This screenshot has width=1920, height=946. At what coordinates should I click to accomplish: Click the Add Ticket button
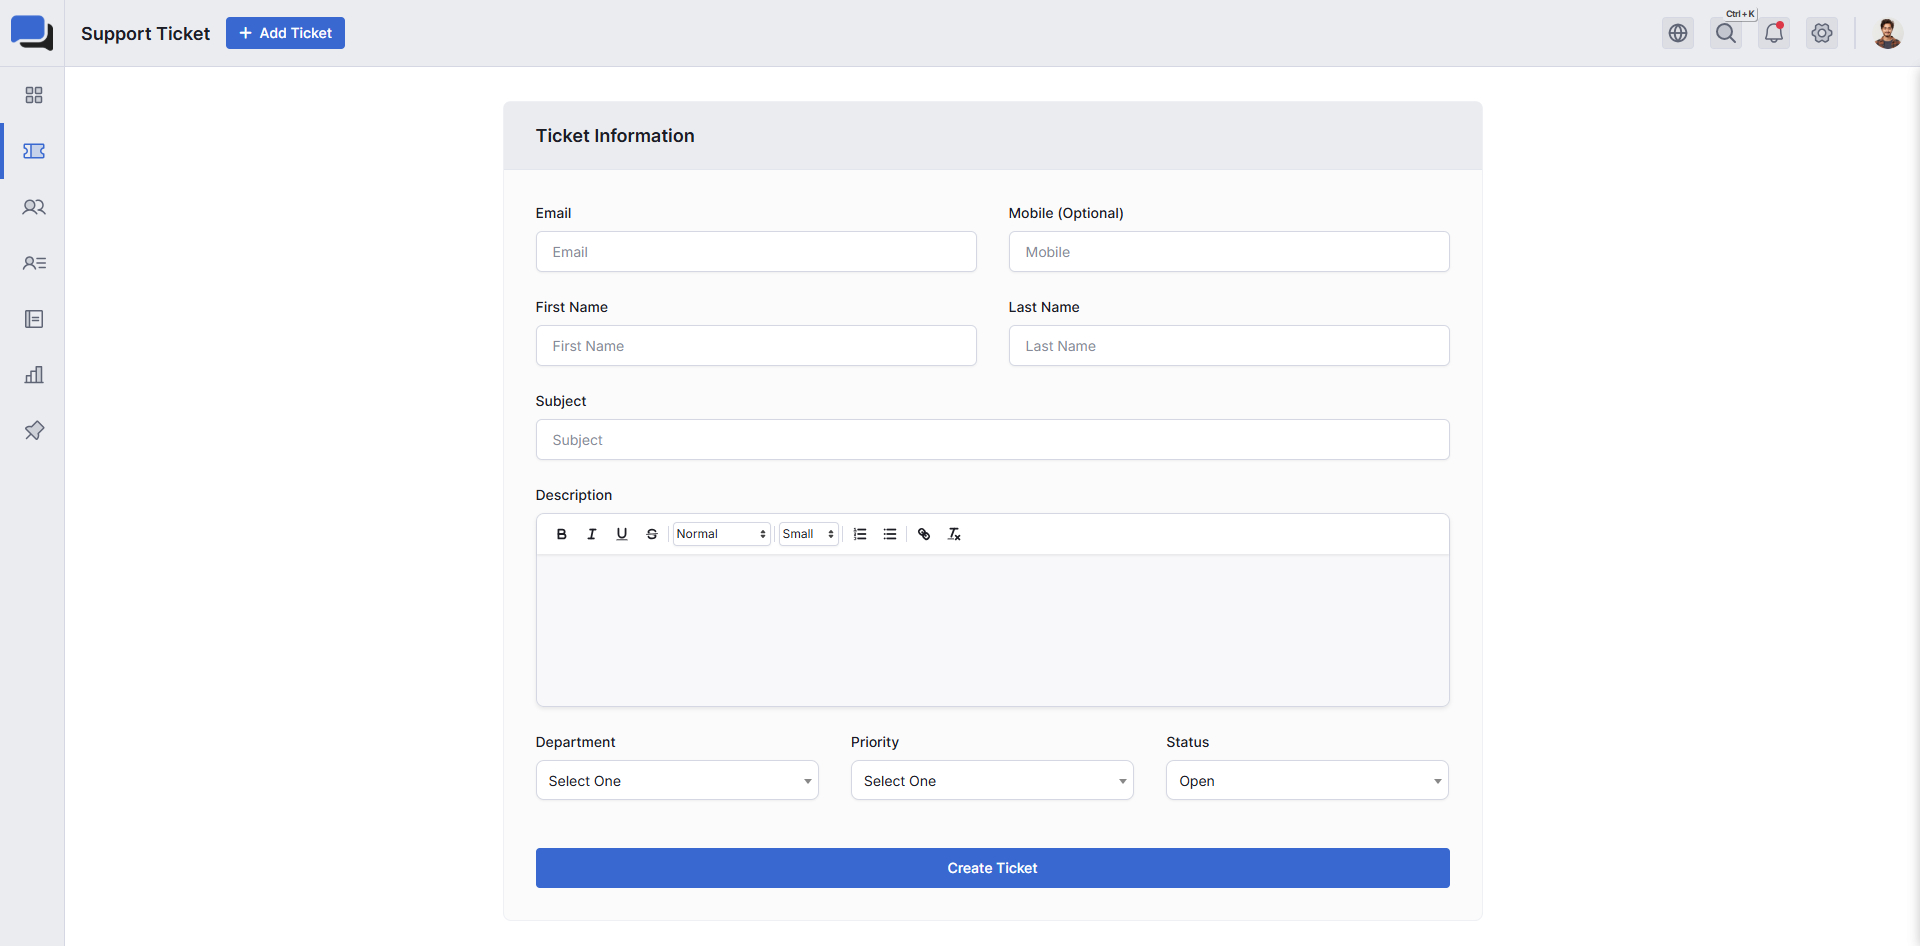pos(285,33)
